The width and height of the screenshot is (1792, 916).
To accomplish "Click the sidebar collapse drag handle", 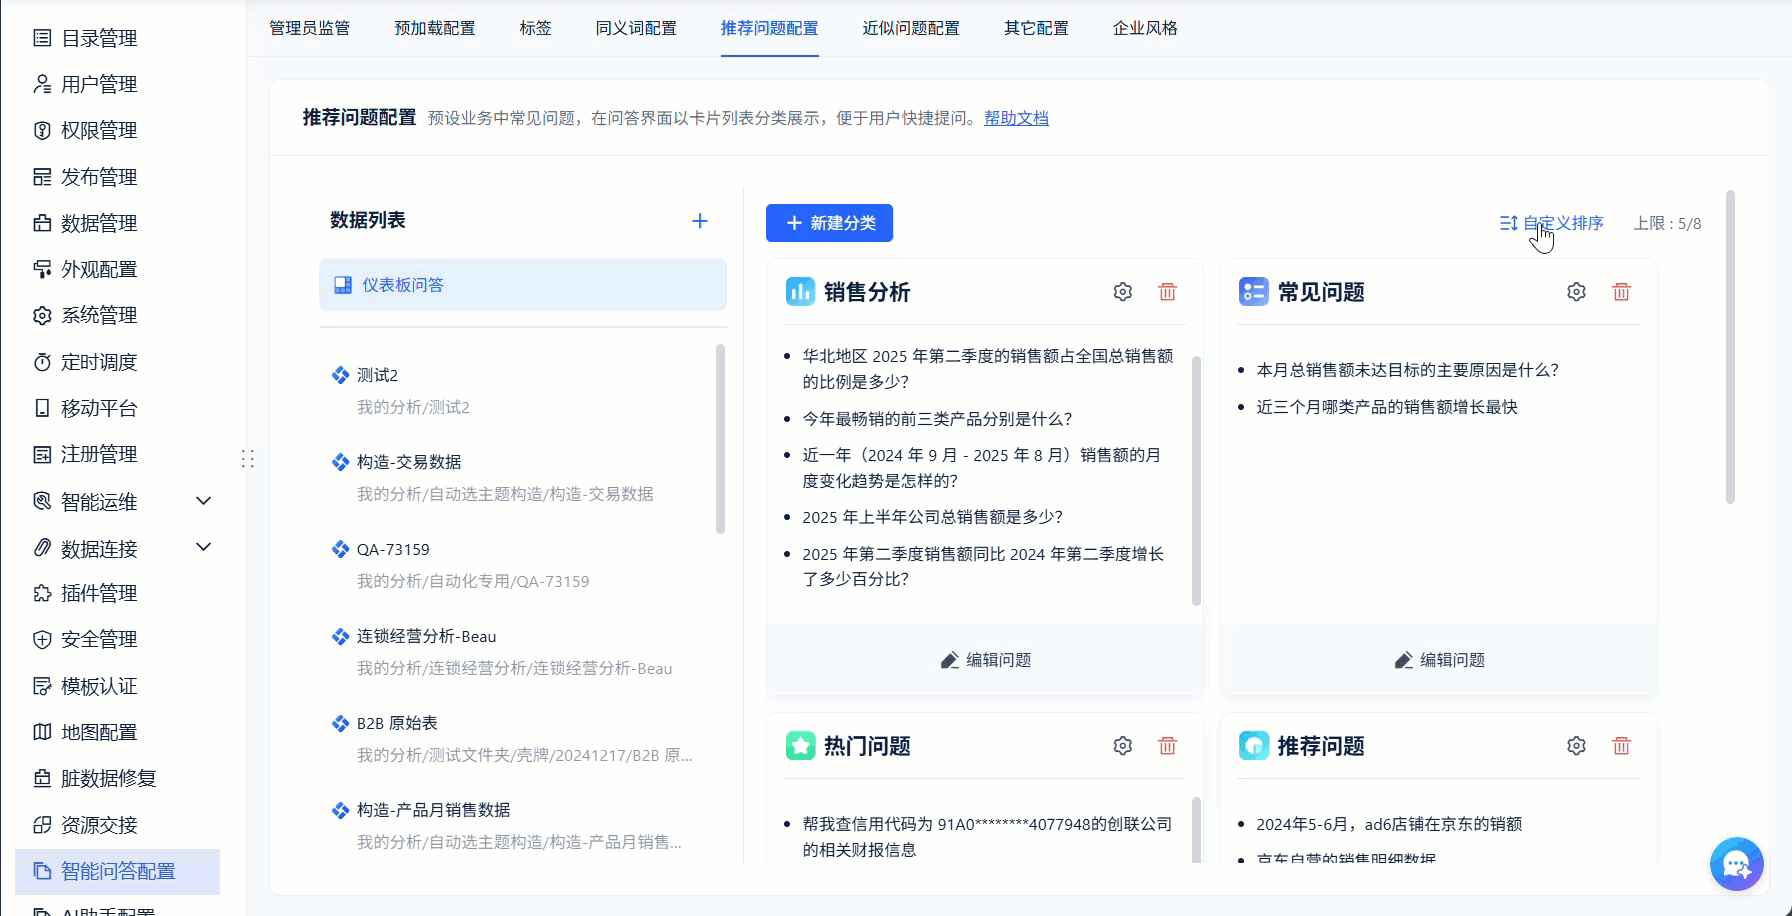I will tap(248, 458).
